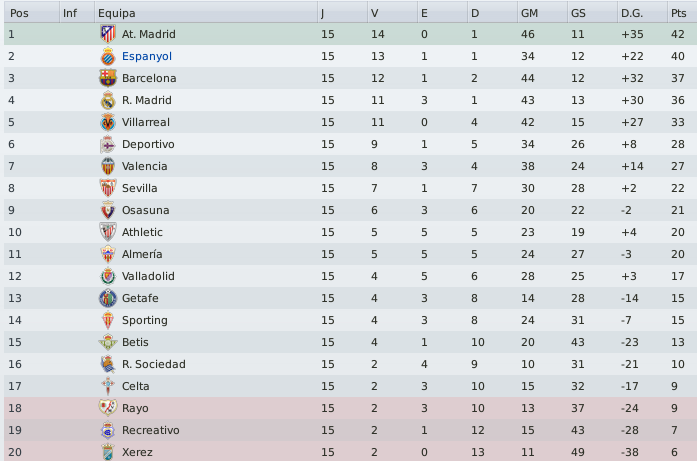Click the Barcelona club crest
The height and width of the screenshot is (461, 697).
(108, 78)
